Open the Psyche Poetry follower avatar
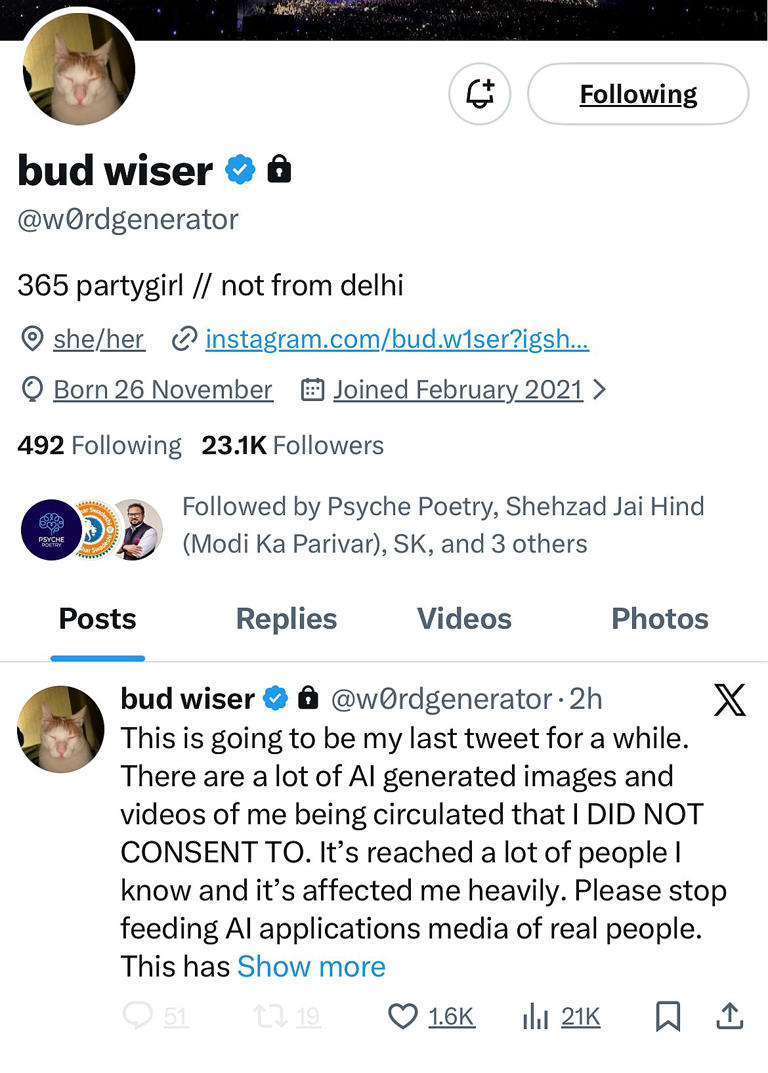The height and width of the screenshot is (1073, 768). click(51, 530)
